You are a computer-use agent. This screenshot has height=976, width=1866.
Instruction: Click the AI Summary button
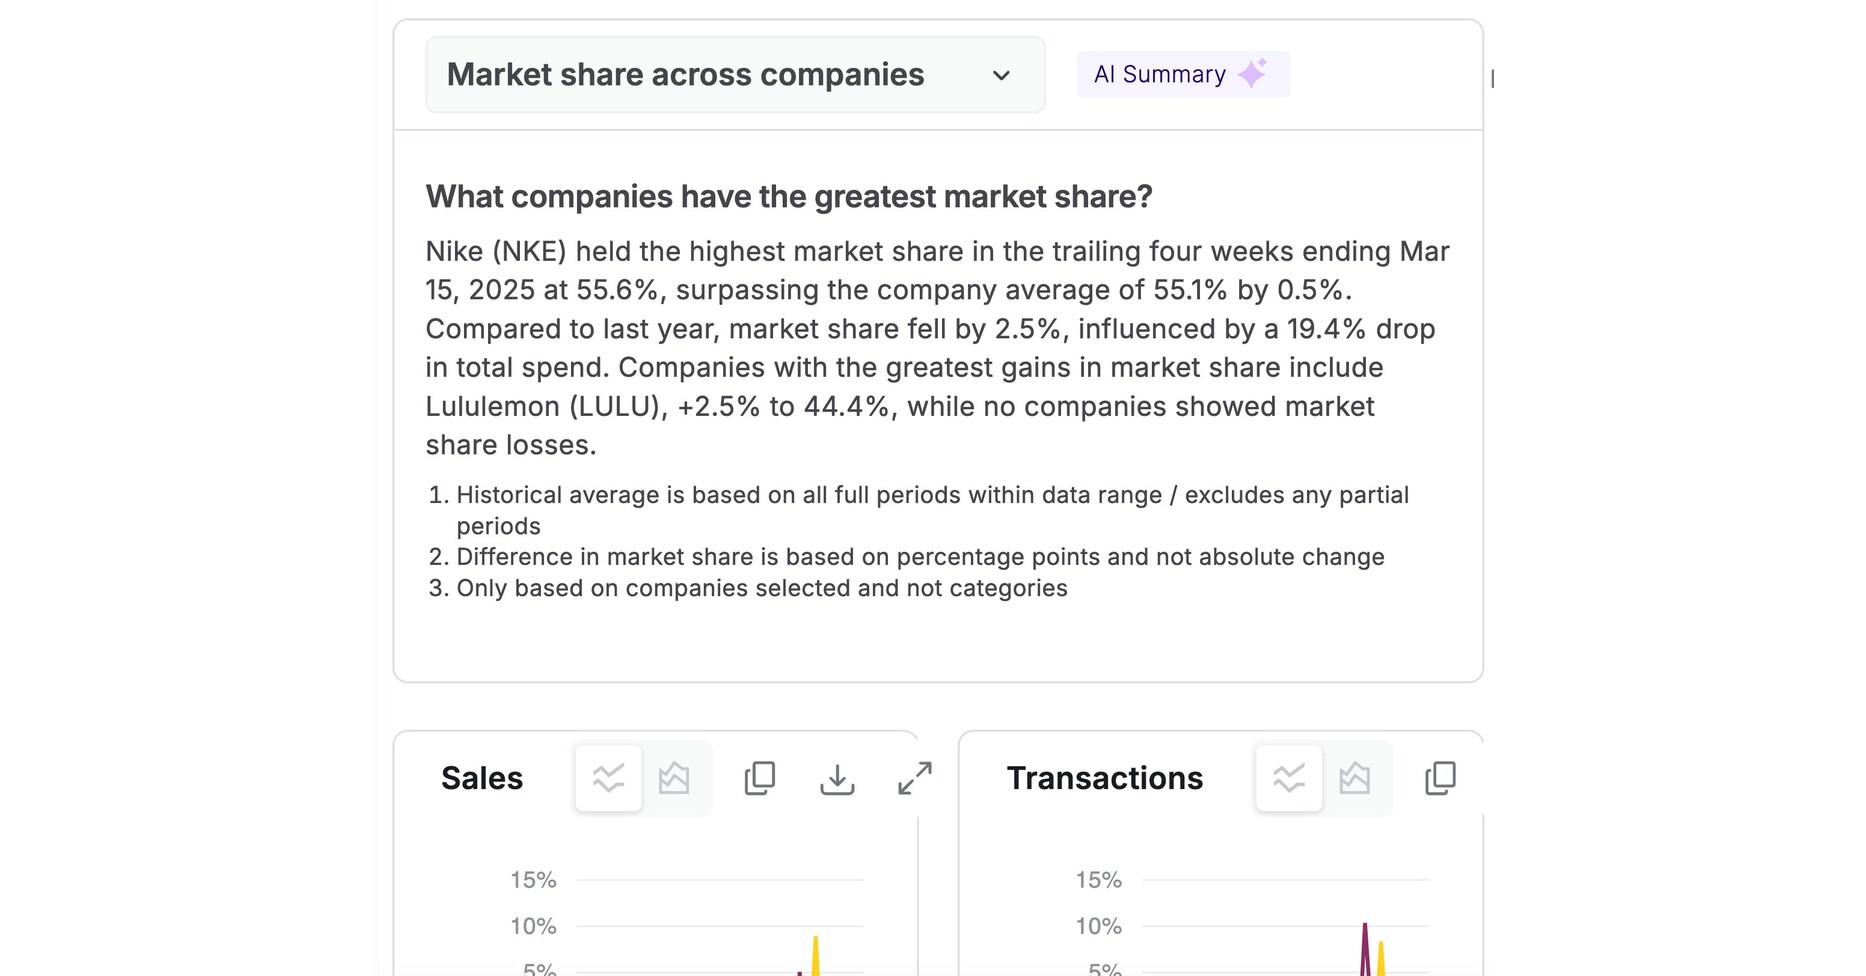pyautogui.click(x=1182, y=73)
